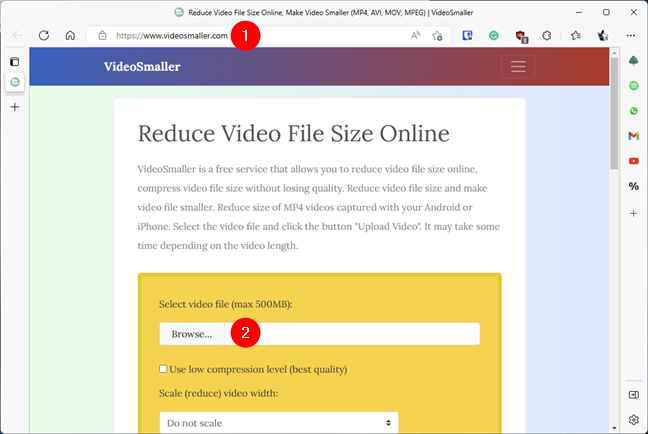Click the Reduce Video File Size Online heading
This screenshot has width=648, height=434.
click(293, 134)
